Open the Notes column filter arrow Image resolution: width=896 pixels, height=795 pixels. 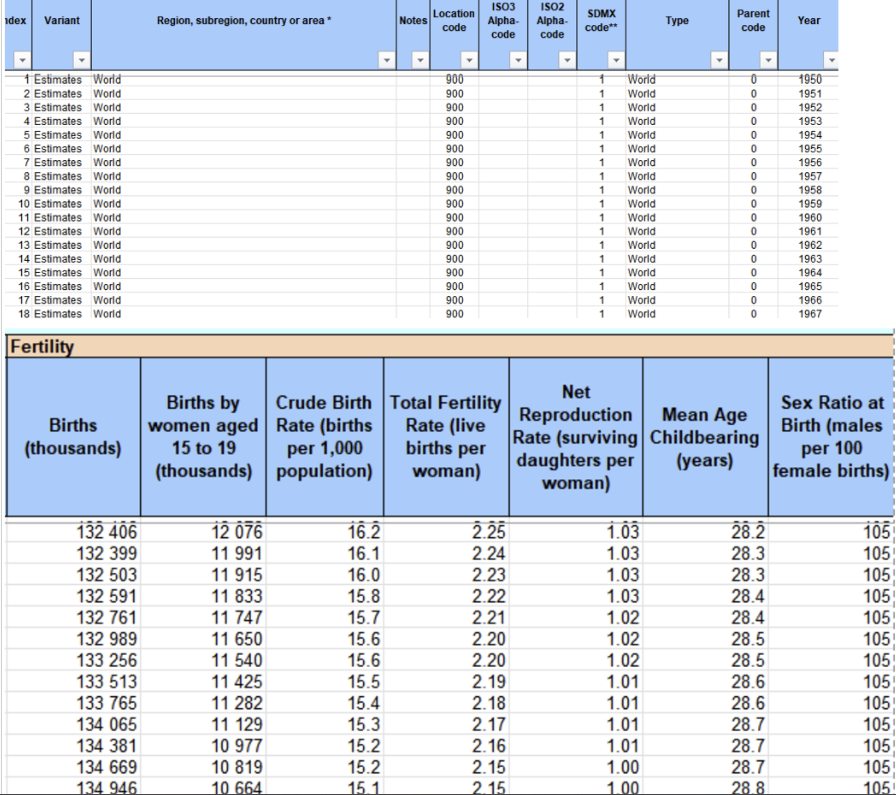420,60
